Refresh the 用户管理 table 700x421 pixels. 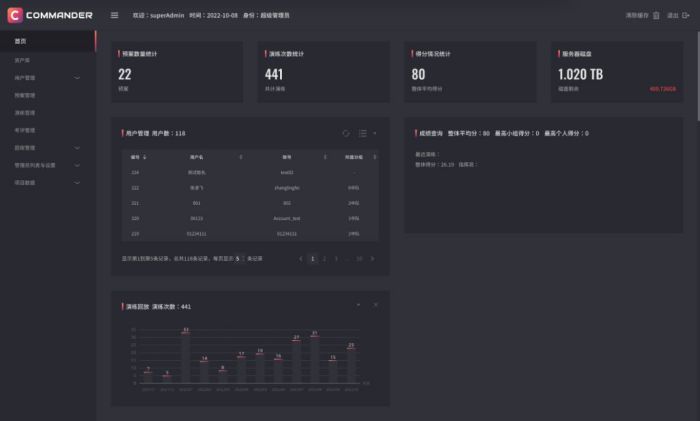(346, 132)
